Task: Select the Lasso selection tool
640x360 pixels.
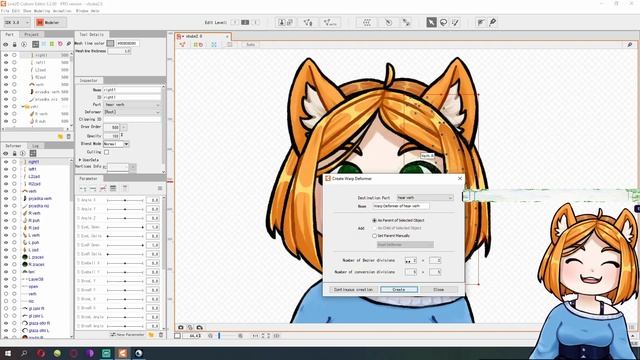Action: click(x=443, y=22)
